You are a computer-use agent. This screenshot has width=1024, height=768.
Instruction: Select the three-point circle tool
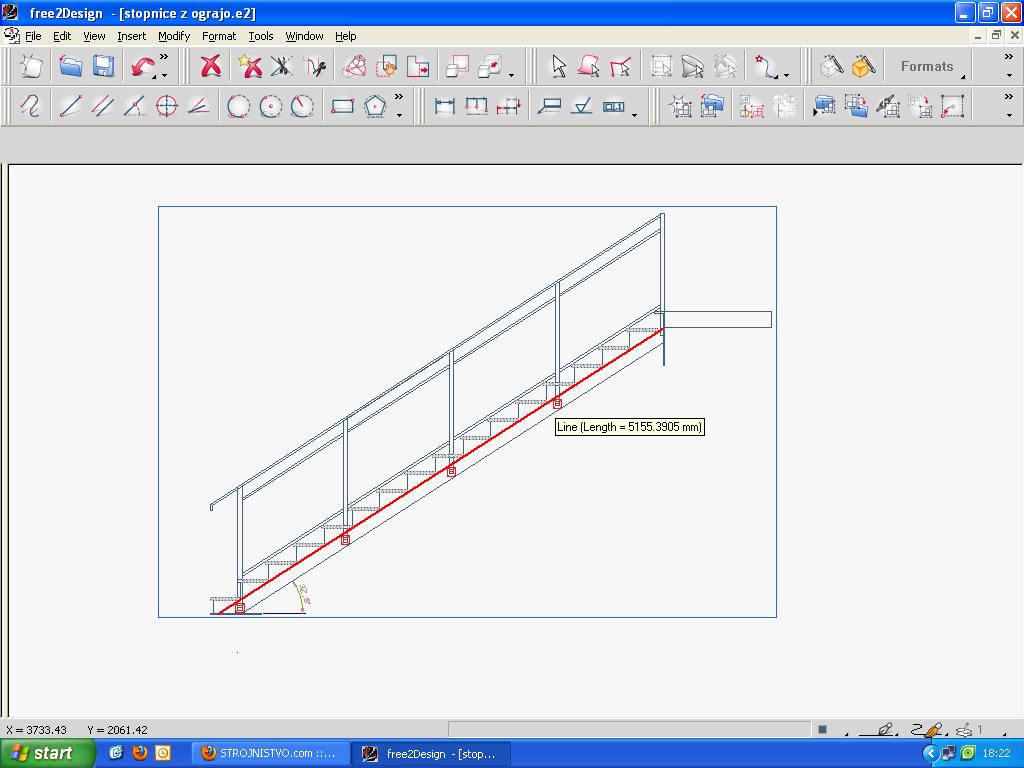coord(238,106)
